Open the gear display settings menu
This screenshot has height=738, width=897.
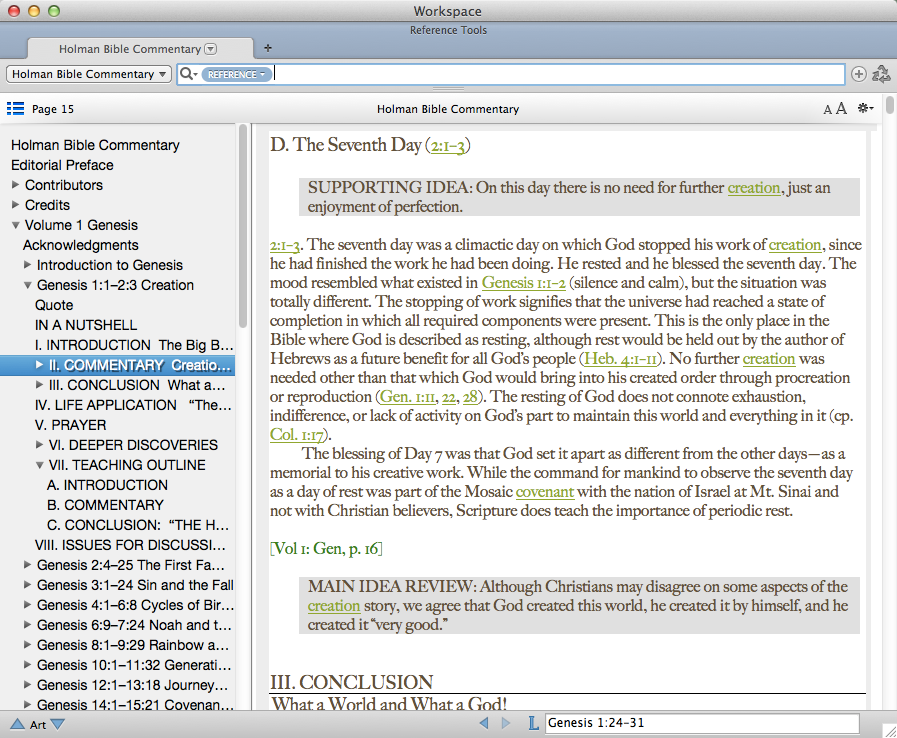[x=865, y=108]
